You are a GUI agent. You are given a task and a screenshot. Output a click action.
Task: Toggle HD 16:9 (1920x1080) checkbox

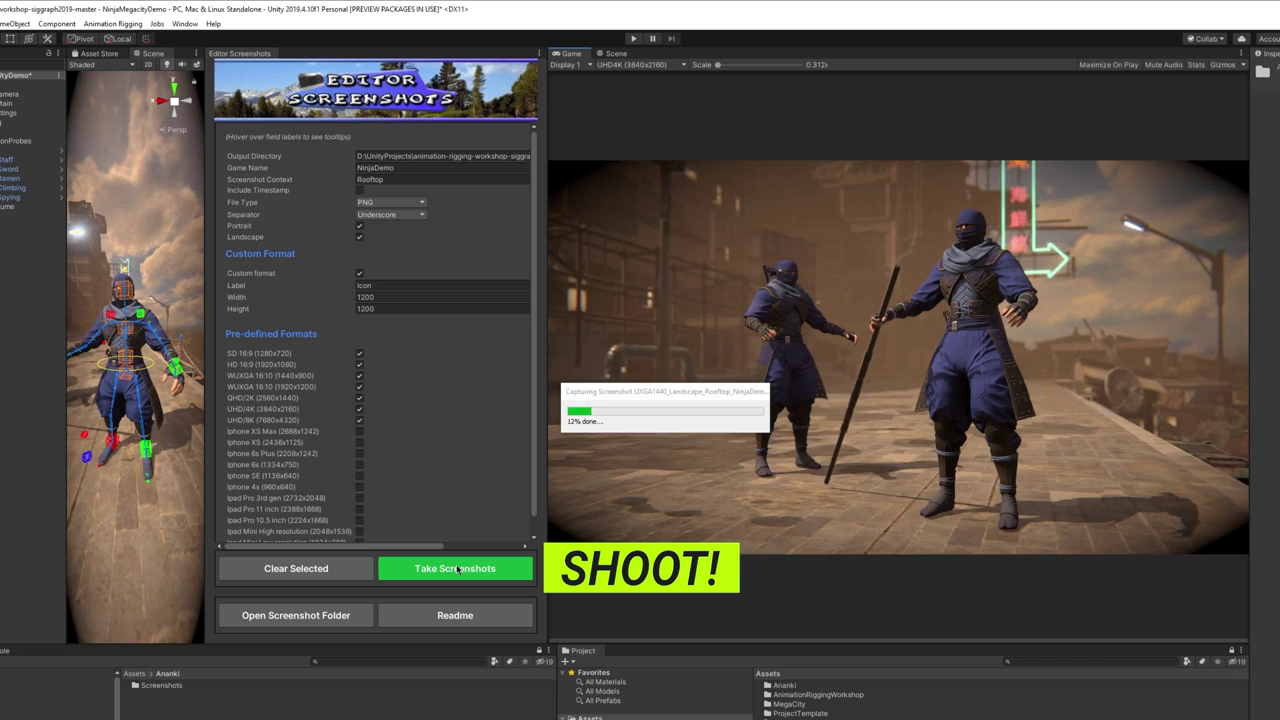coord(360,364)
